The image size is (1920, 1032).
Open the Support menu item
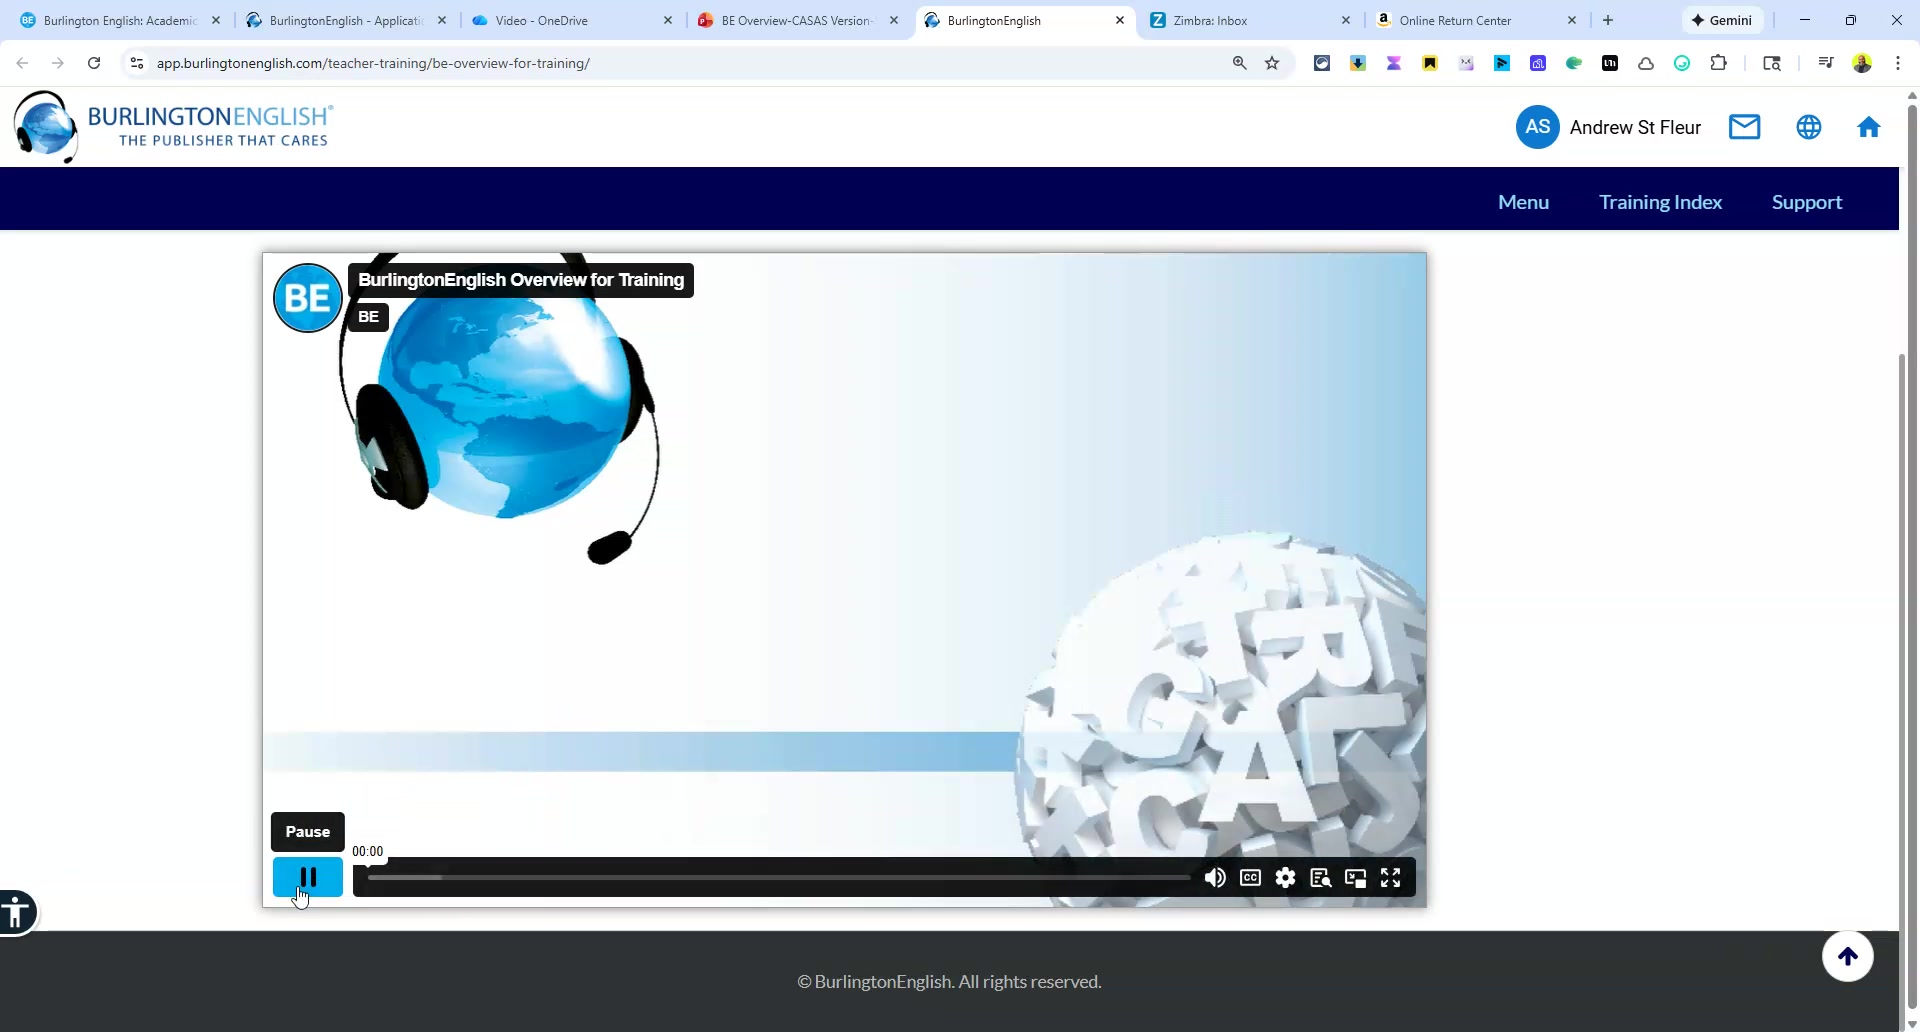pyautogui.click(x=1806, y=202)
